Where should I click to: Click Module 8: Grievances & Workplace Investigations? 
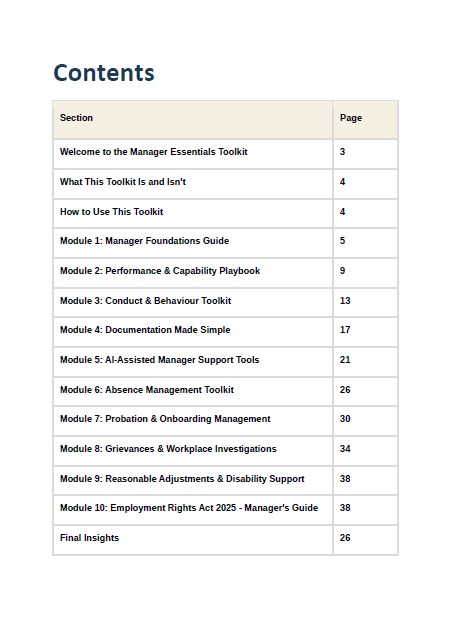[x=168, y=449]
